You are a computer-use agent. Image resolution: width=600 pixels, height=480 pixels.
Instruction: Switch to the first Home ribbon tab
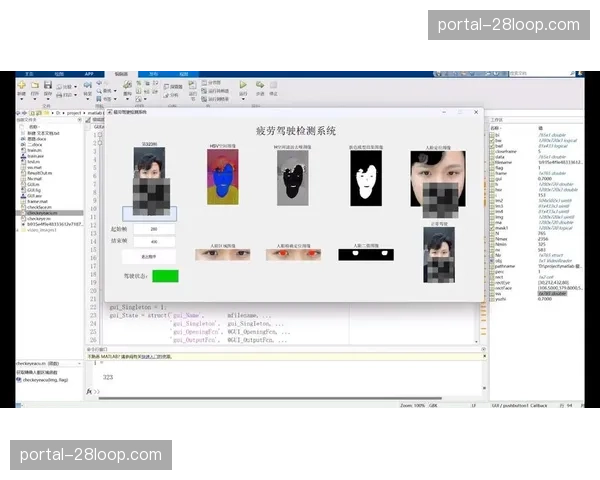pos(29,74)
